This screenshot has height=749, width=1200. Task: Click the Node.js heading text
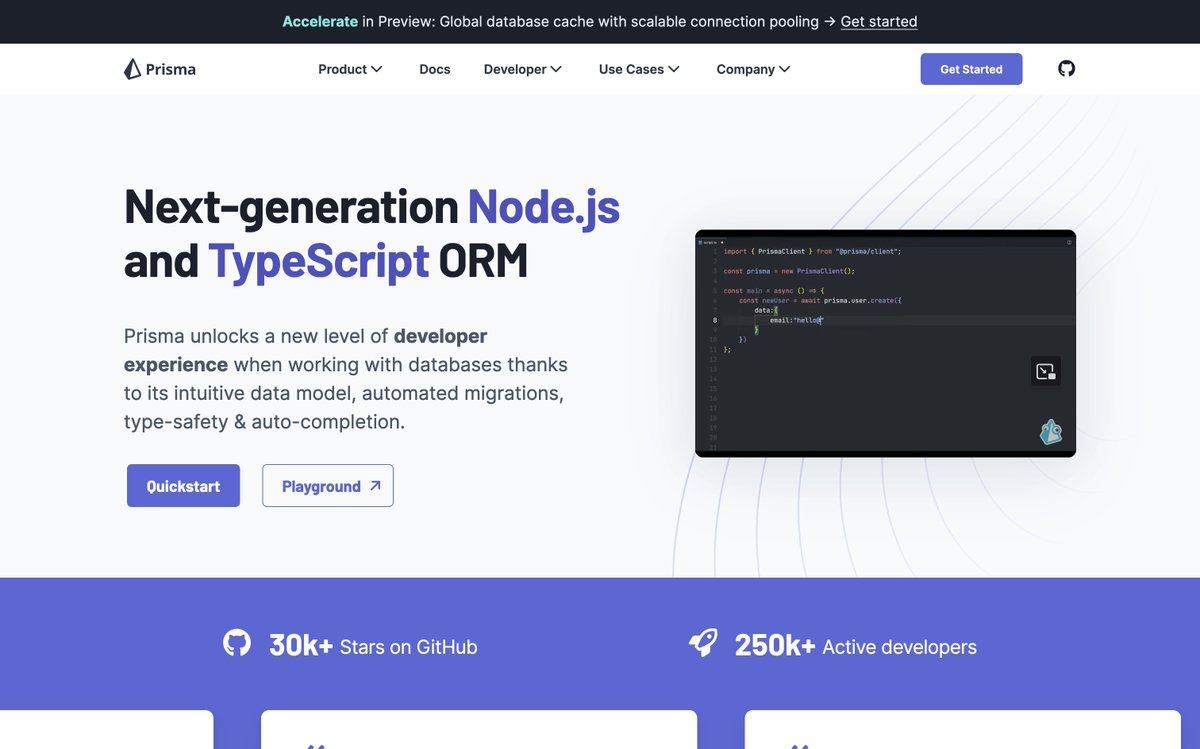(x=544, y=206)
